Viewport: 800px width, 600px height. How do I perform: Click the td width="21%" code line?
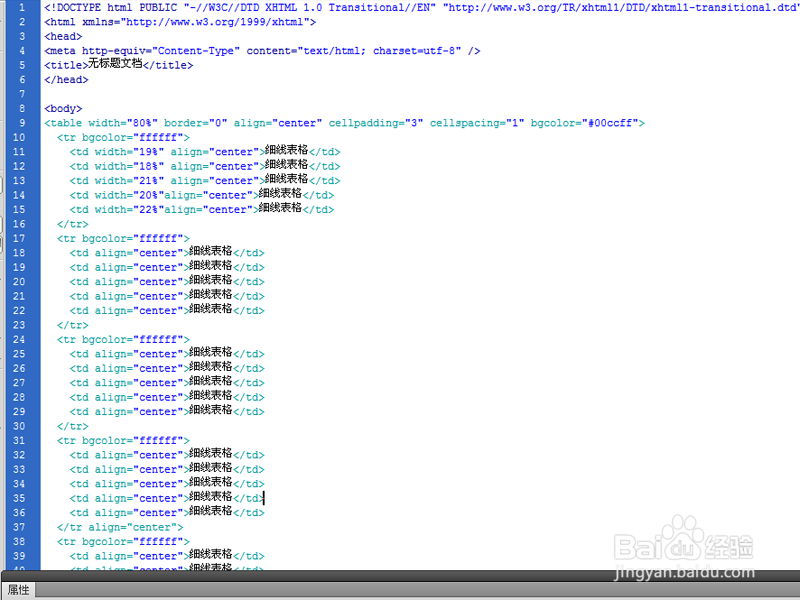(x=205, y=180)
